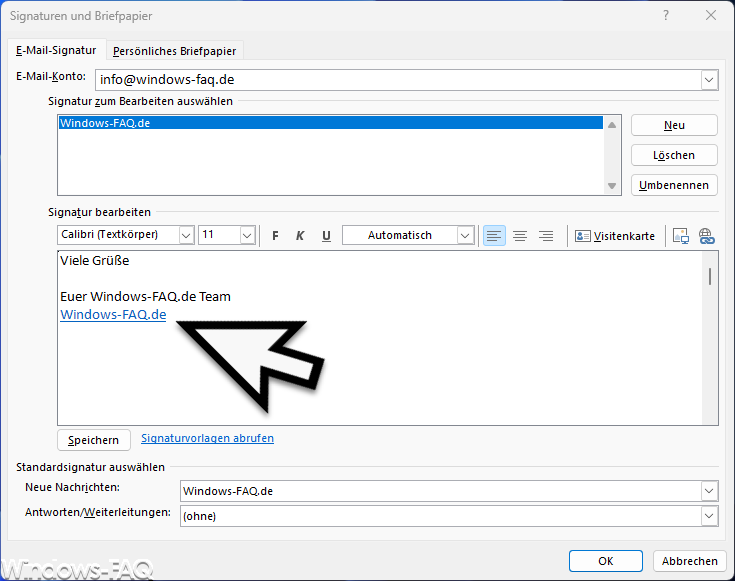This screenshot has height=581, width=735.
Task: Insert picture into signature
Action: click(x=681, y=236)
